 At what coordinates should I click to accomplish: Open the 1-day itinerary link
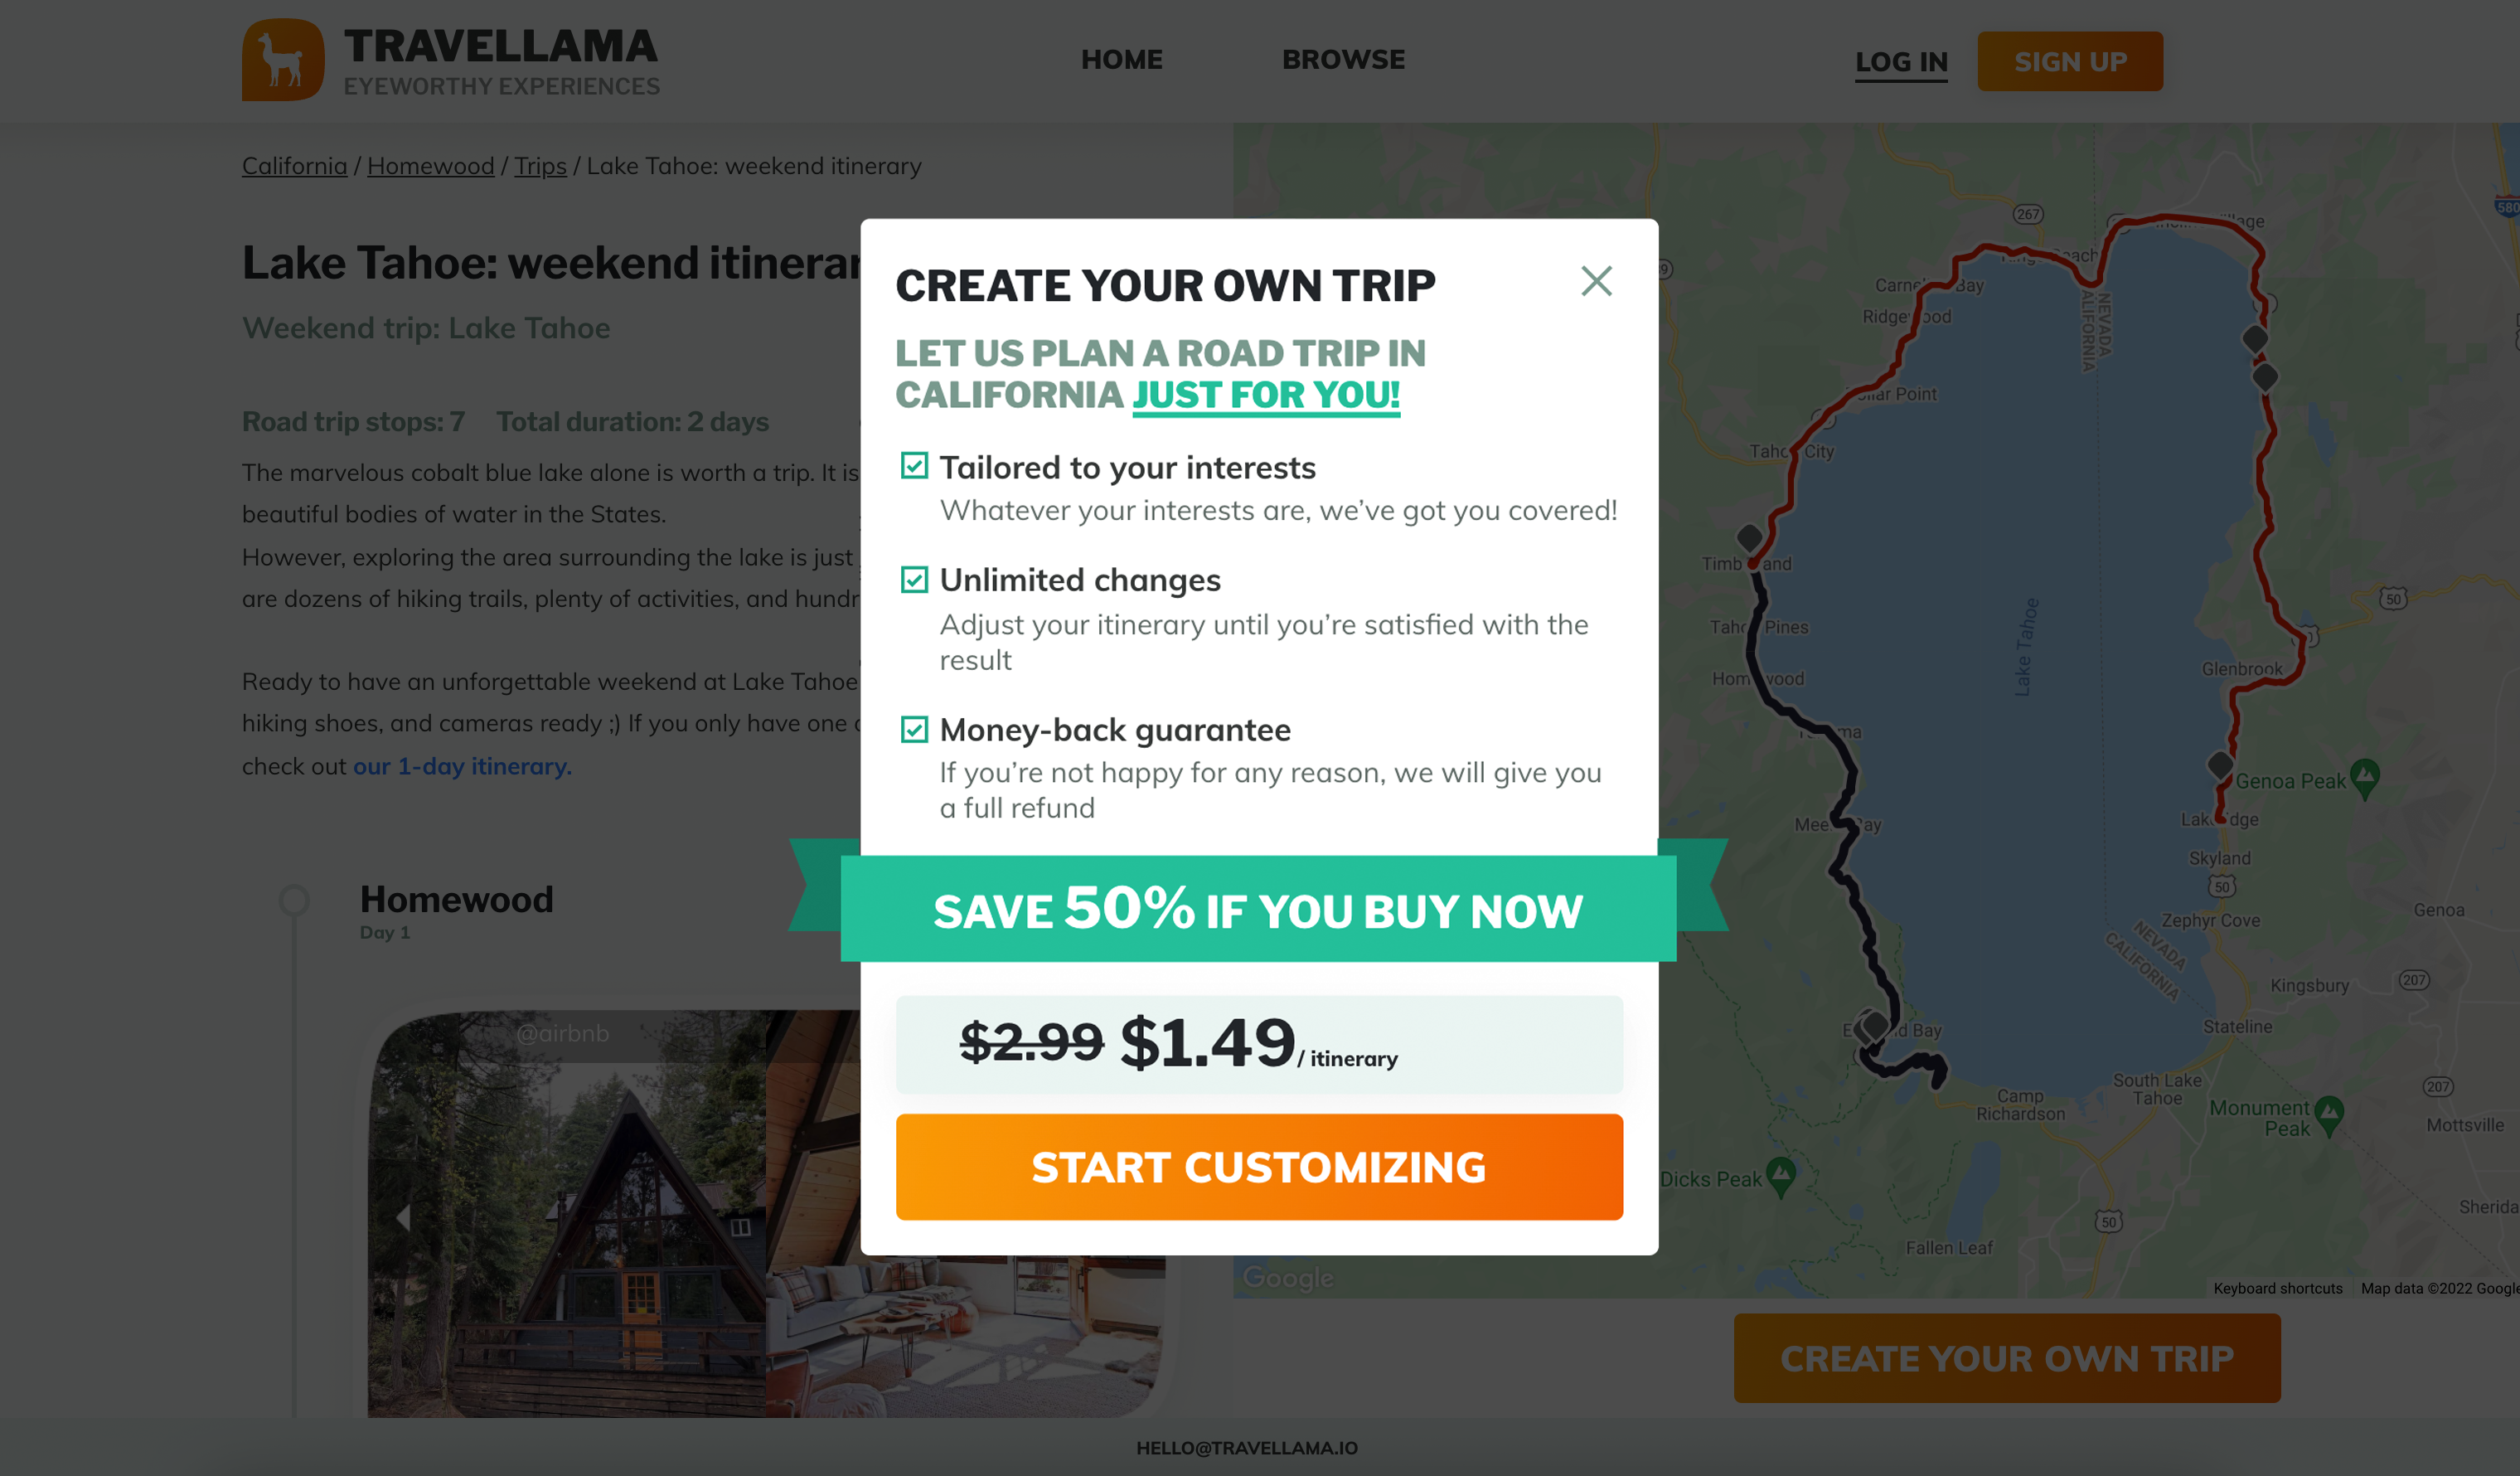click(x=462, y=766)
